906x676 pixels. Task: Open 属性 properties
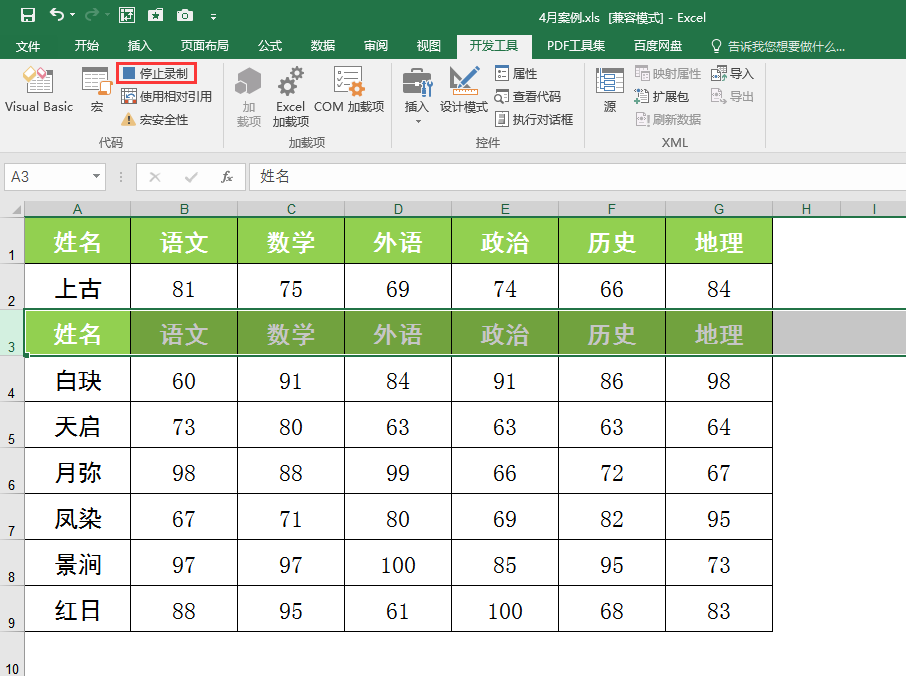[517, 73]
